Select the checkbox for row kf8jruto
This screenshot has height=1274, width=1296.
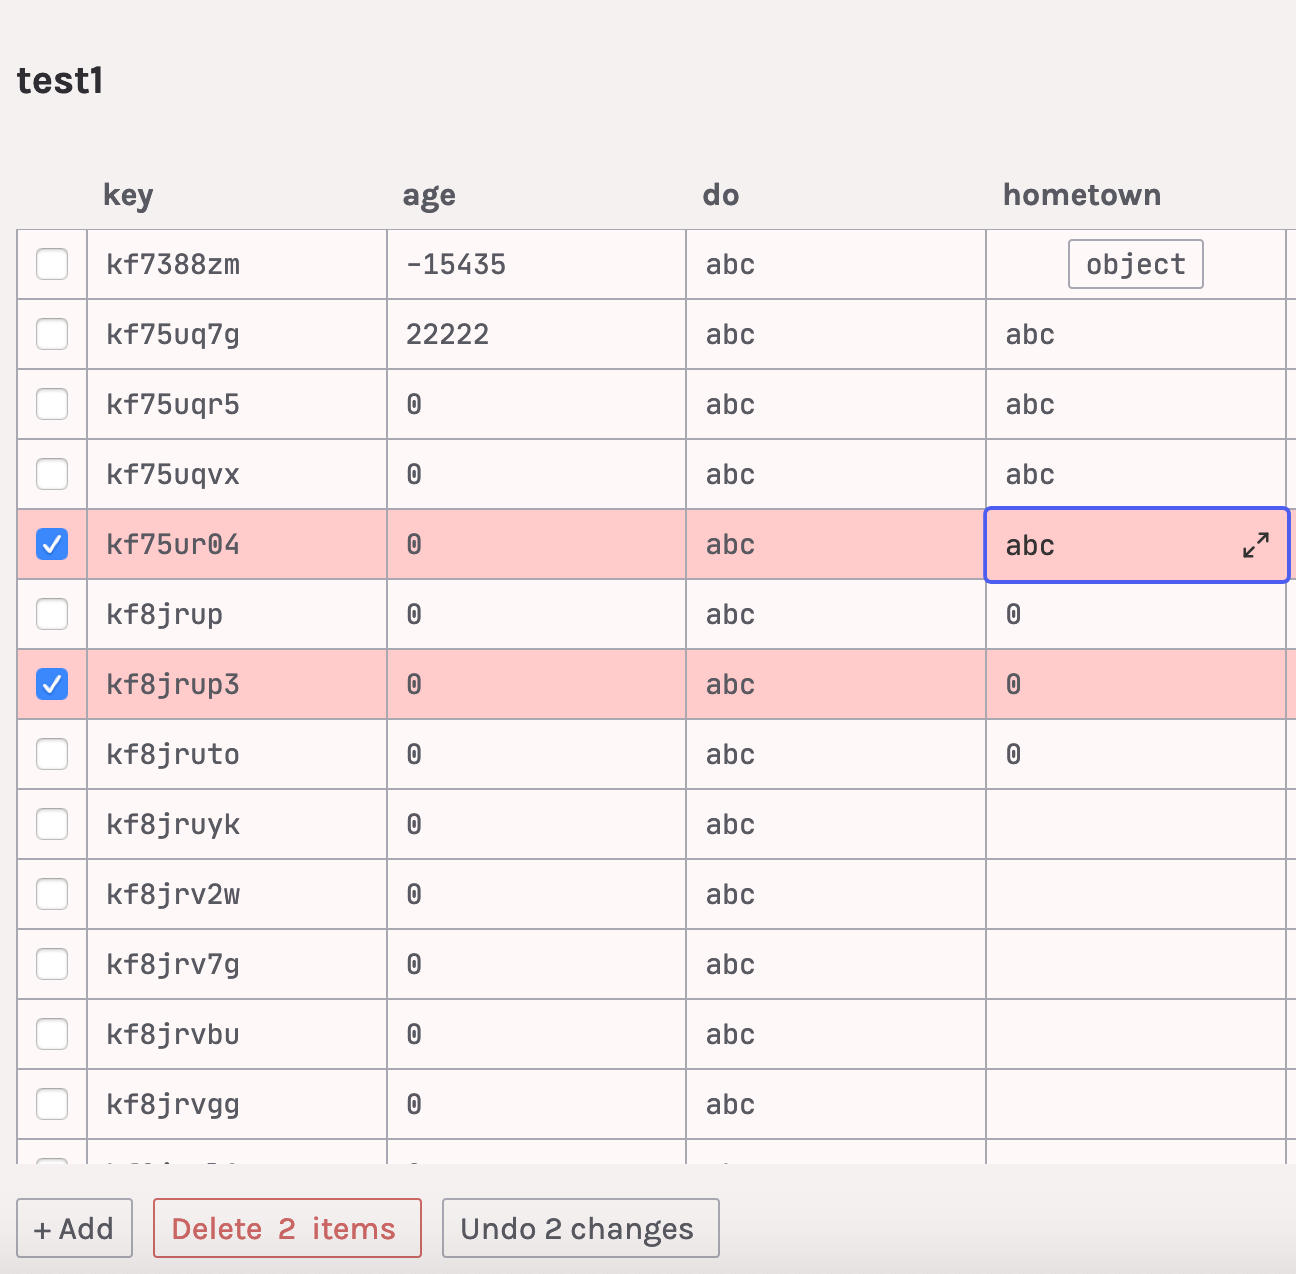pos(52,754)
